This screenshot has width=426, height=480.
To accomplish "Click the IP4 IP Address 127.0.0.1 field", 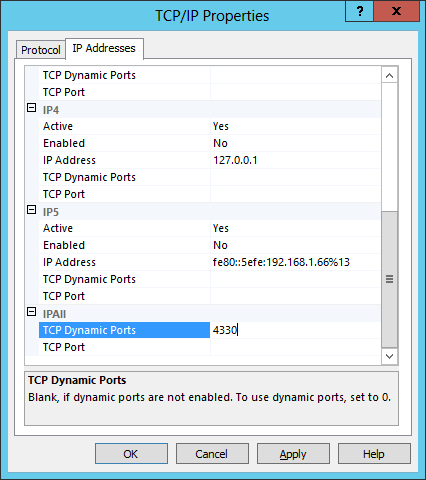I will (x=295, y=160).
